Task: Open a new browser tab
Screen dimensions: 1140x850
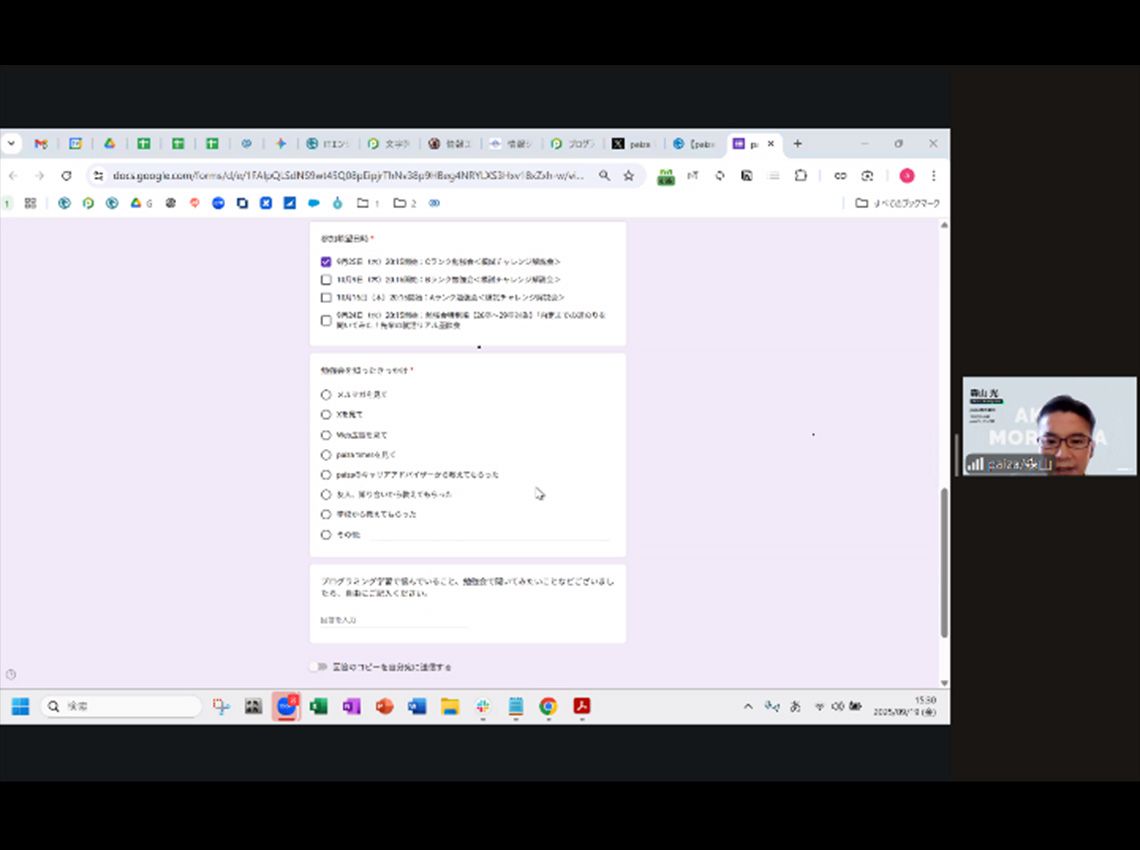Action: tap(797, 144)
